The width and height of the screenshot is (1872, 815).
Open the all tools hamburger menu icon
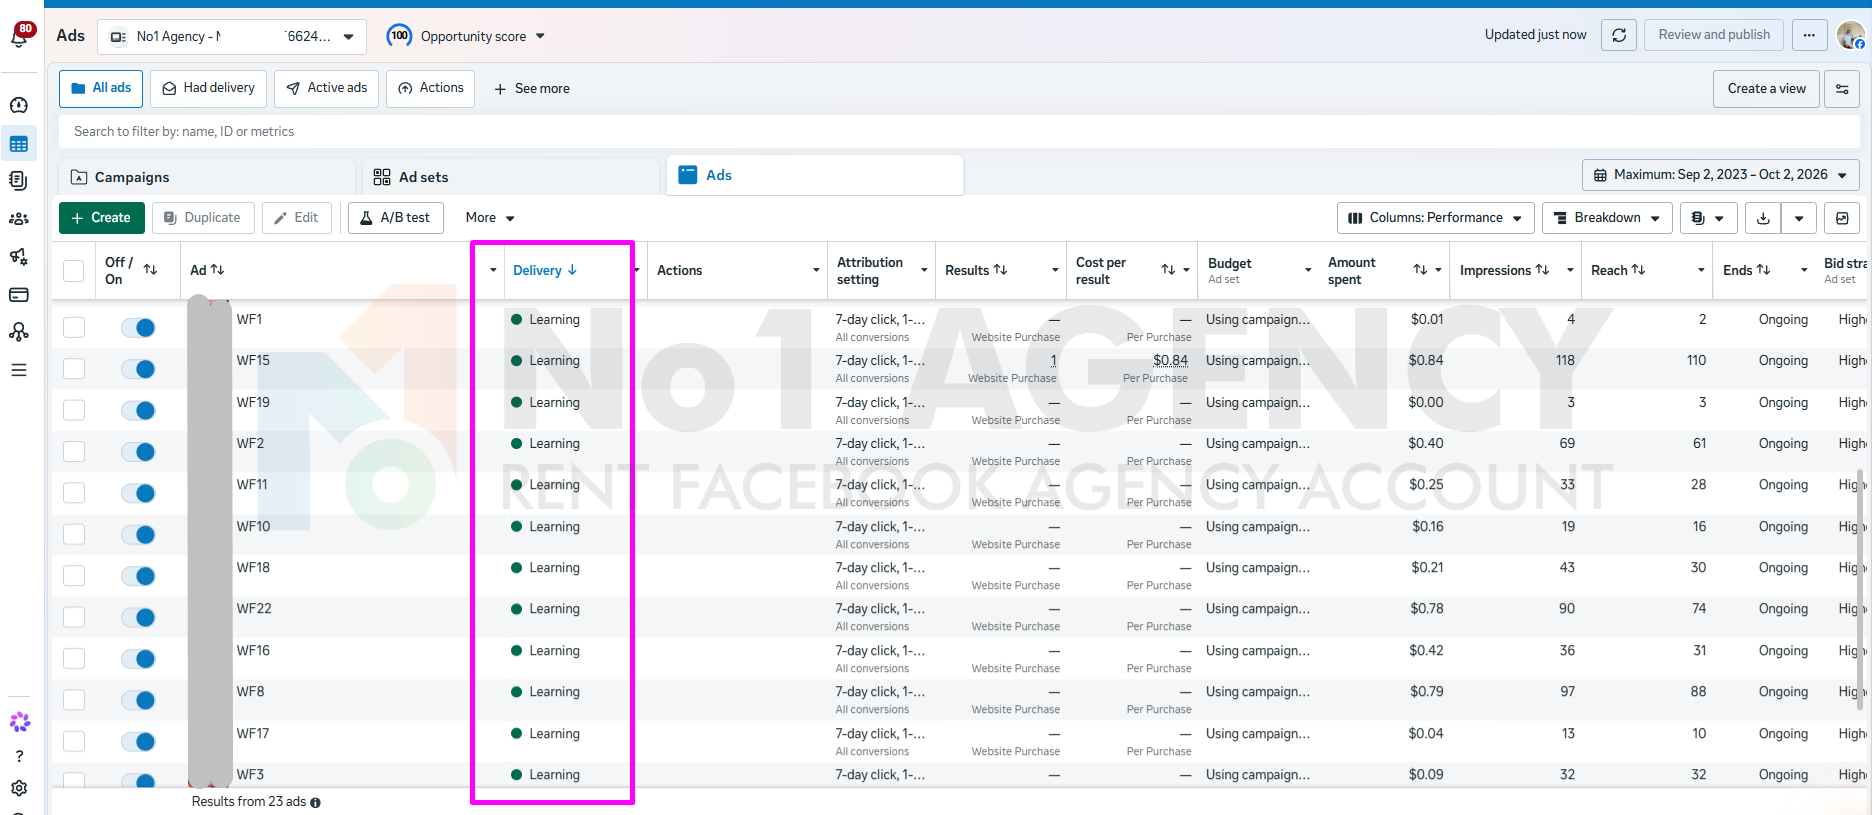[19, 370]
